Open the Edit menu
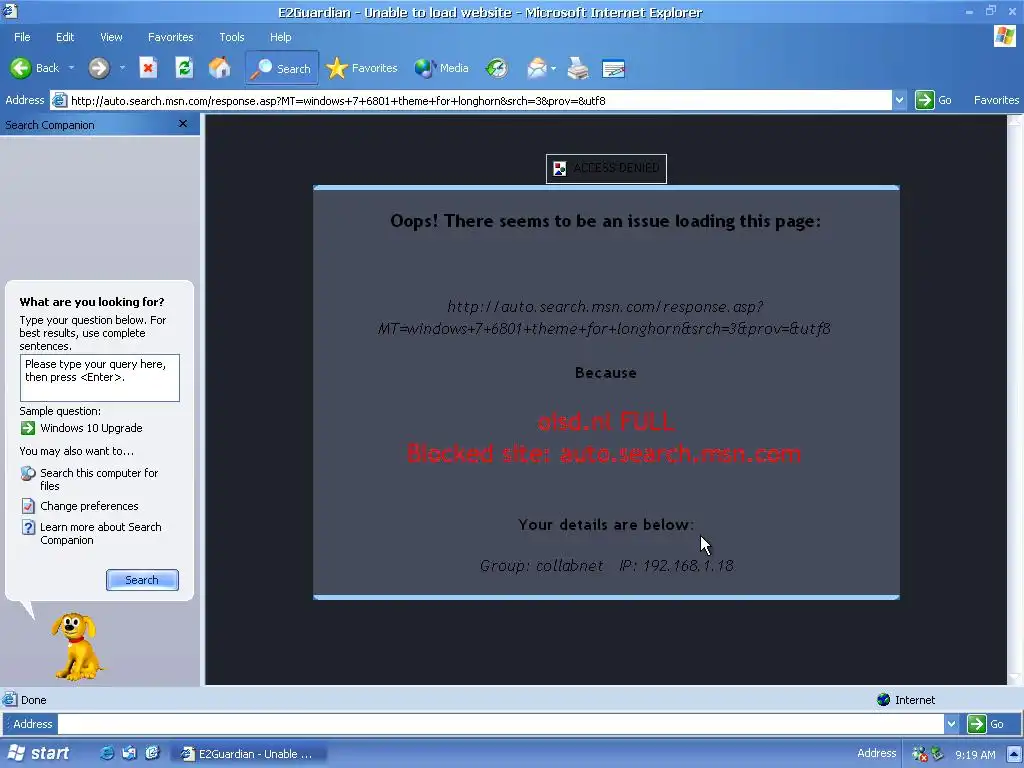1024x768 pixels. coord(65,37)
